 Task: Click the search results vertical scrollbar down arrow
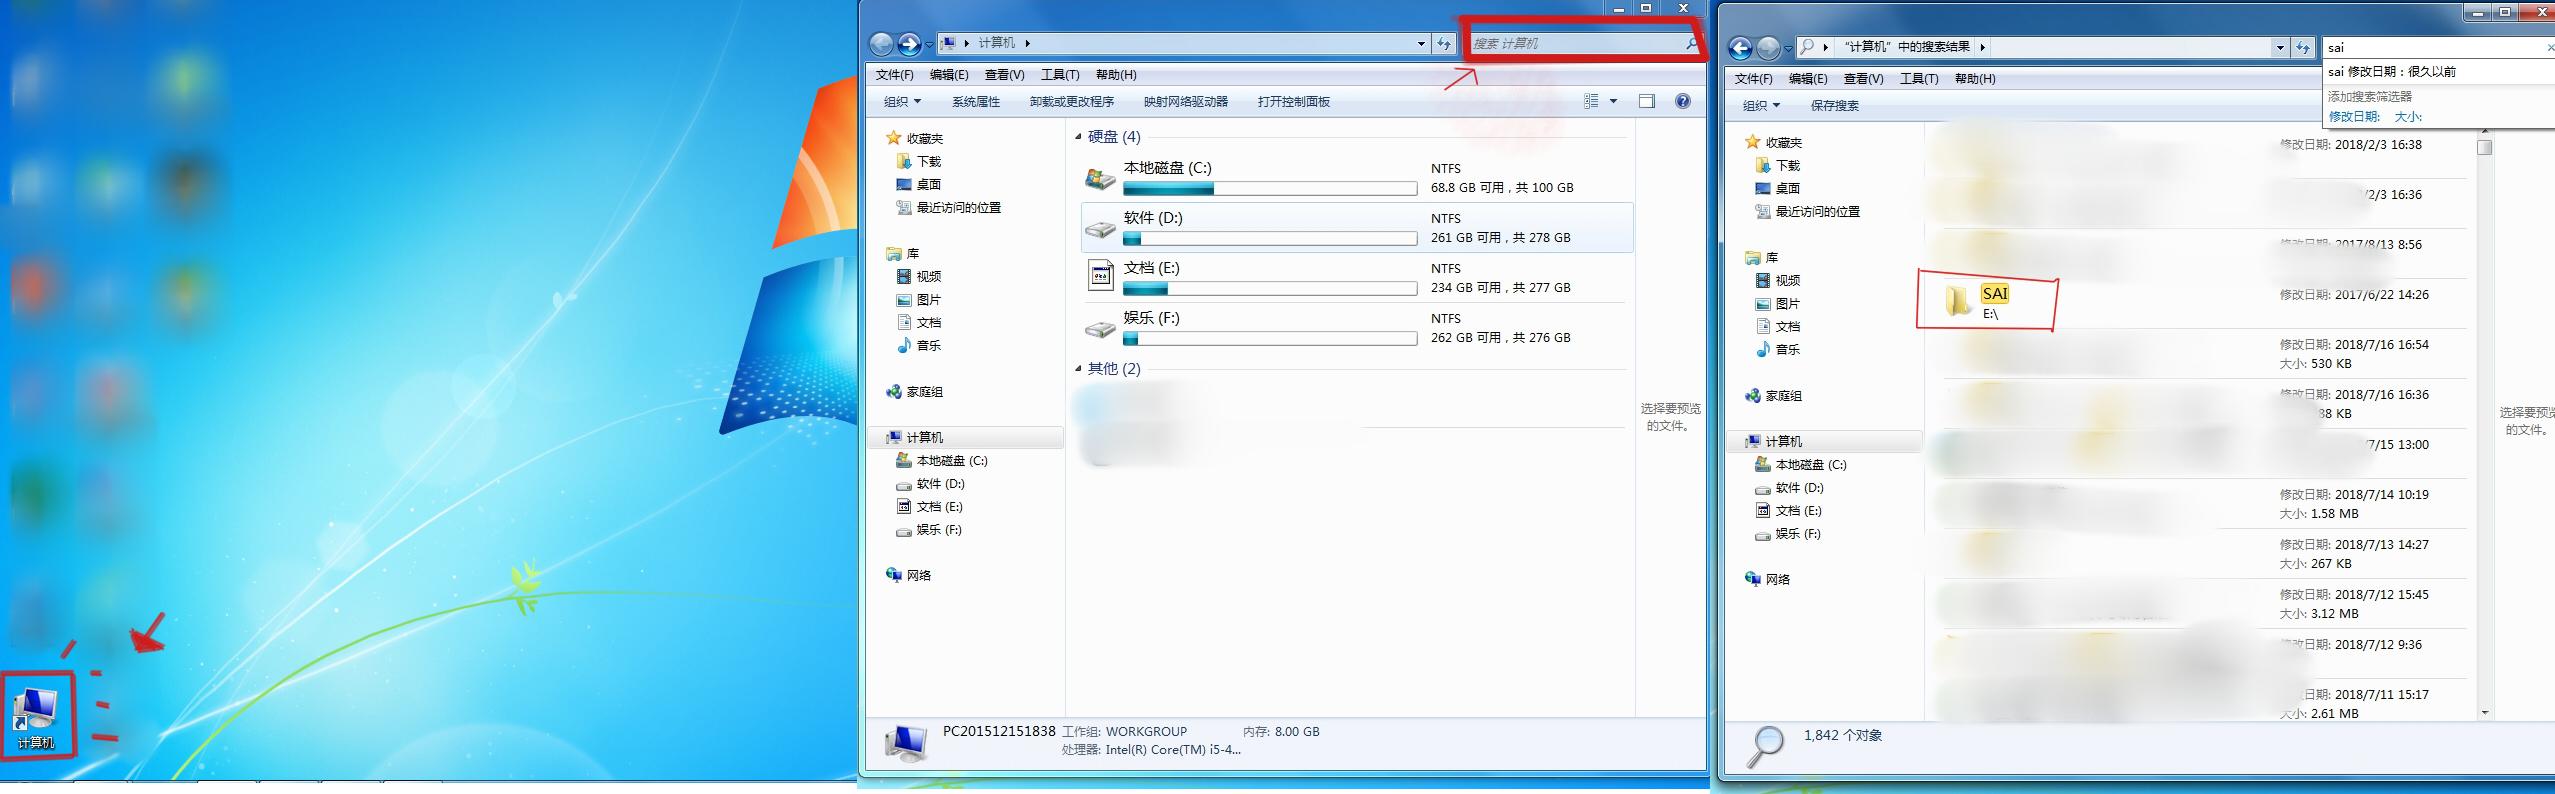point(2485,712)
